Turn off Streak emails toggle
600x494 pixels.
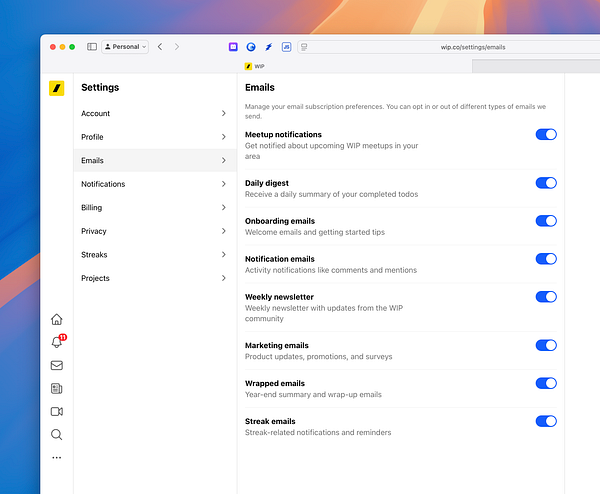(546, 421)
